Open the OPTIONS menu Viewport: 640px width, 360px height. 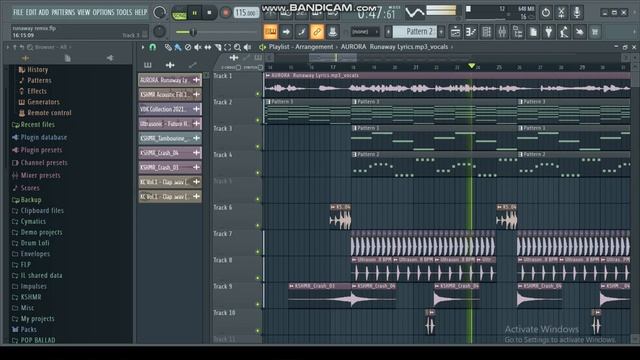pyautogui.click(x=104, y=12)
